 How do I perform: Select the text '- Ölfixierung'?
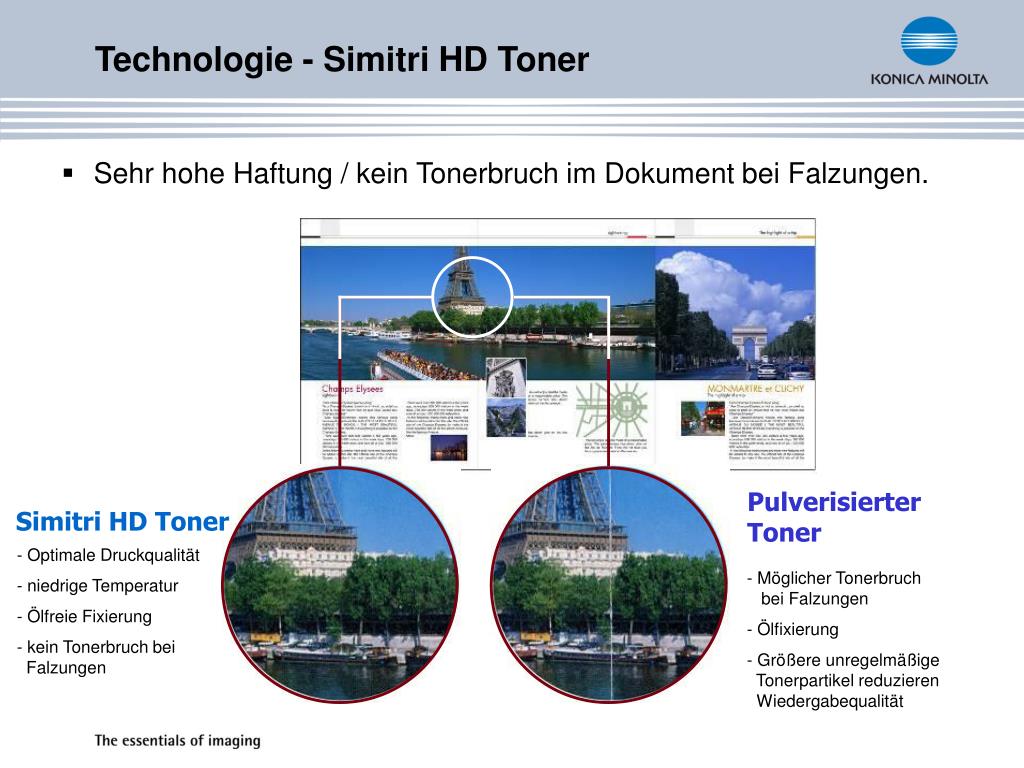click(x=793, y=630)
